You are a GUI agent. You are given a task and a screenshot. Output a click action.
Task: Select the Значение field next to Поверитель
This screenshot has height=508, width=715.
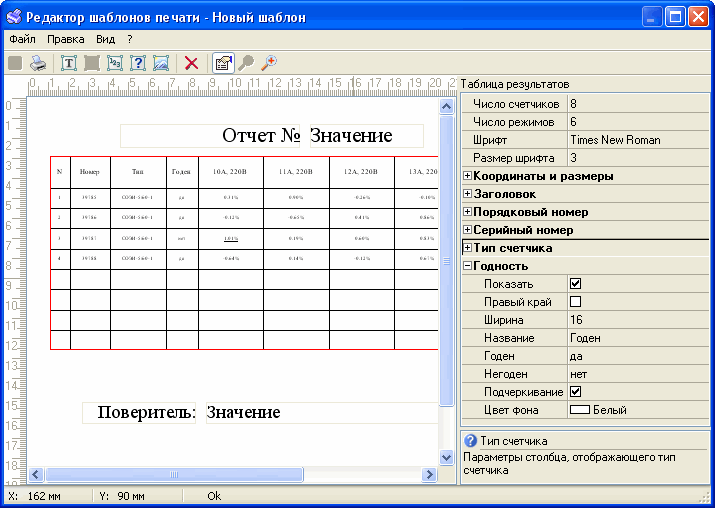pyautogui.click(x=322, y=413)
